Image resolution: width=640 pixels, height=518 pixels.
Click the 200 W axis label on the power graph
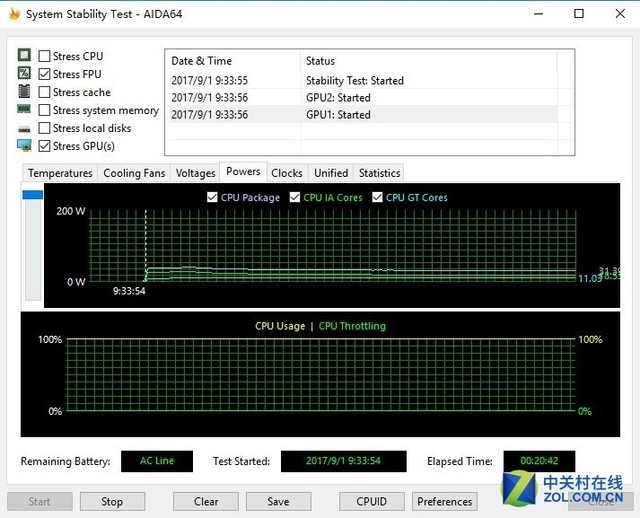coord(71,211)
